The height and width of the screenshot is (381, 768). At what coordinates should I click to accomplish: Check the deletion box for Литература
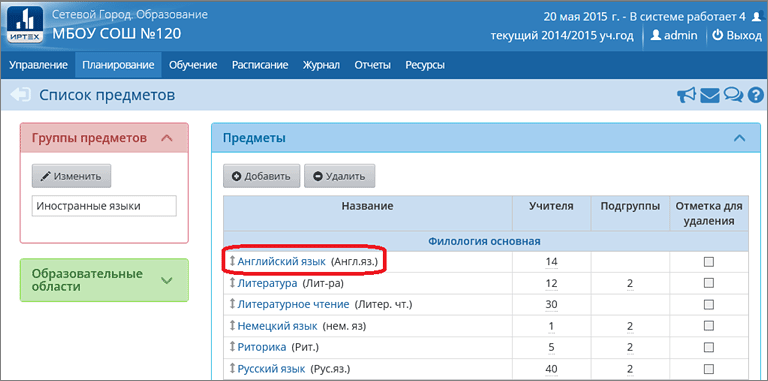click(x=709, y=283)
